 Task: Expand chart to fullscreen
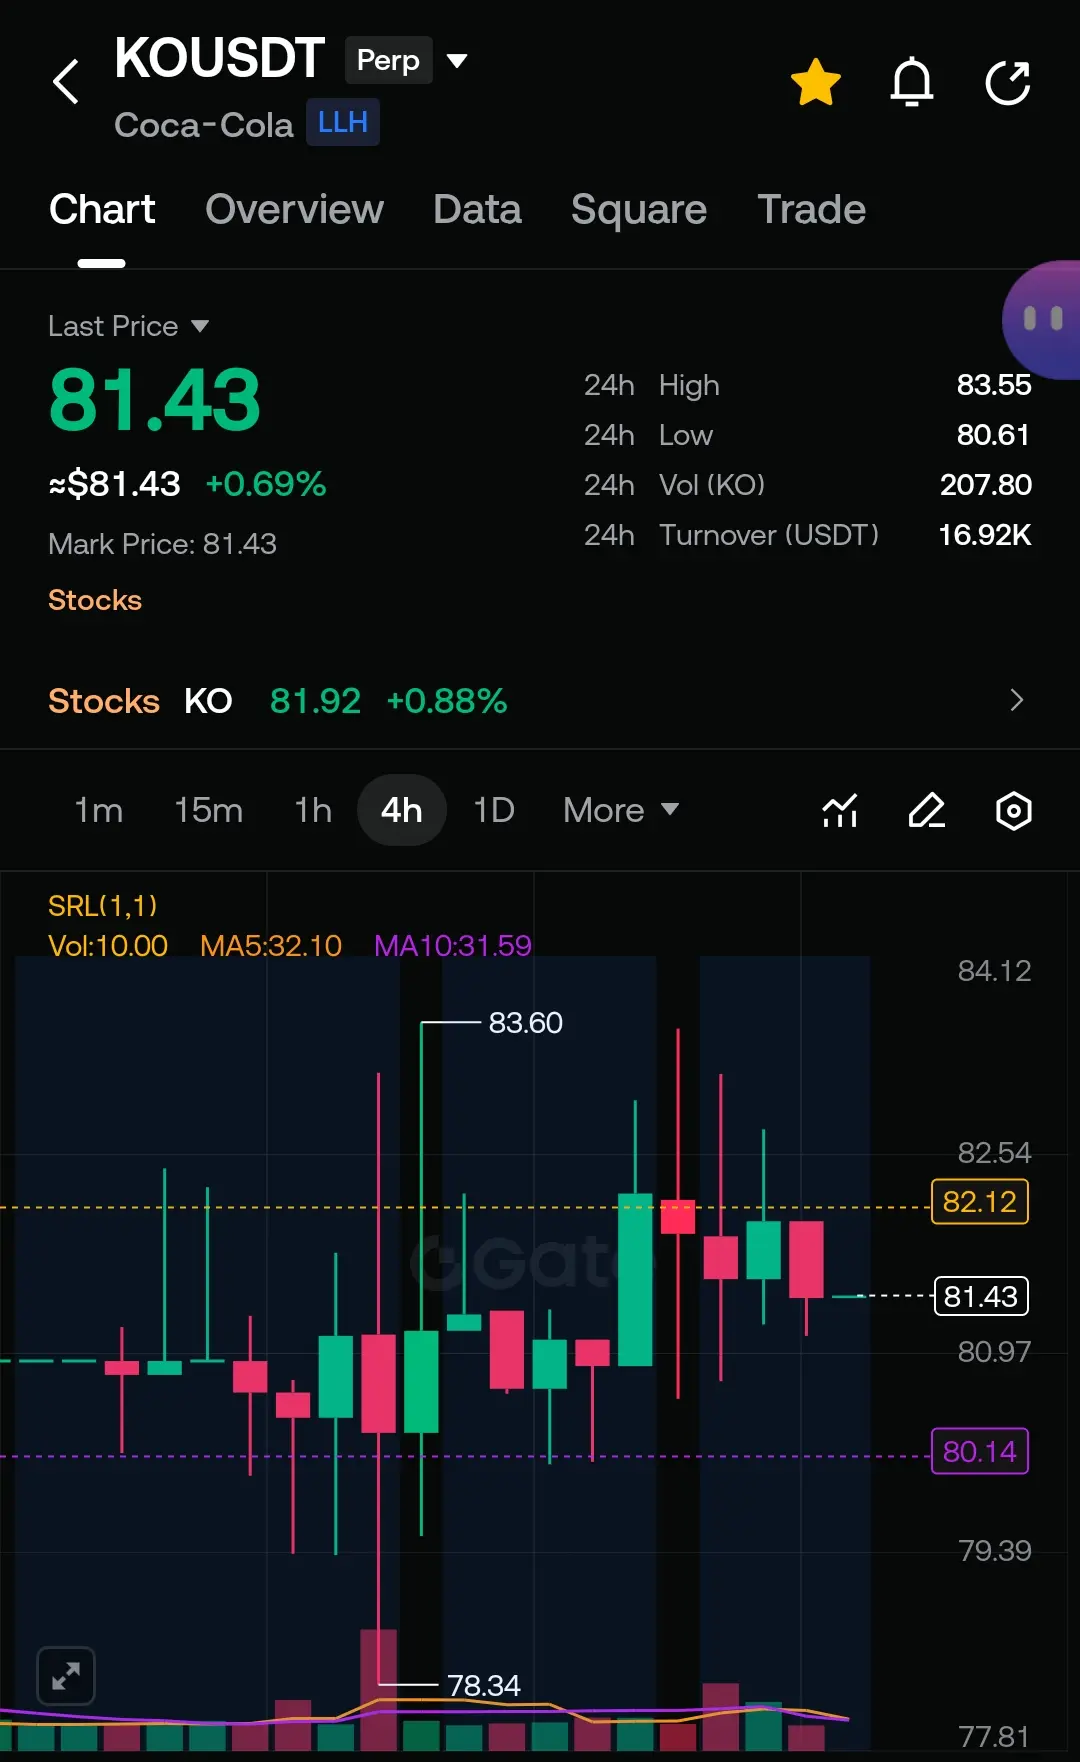66,1675
